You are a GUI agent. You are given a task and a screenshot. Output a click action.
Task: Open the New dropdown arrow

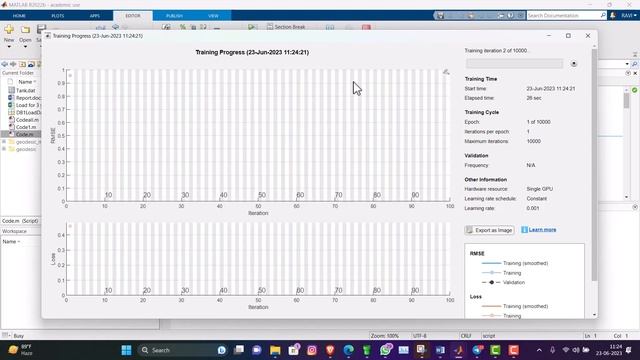[9, 47]
